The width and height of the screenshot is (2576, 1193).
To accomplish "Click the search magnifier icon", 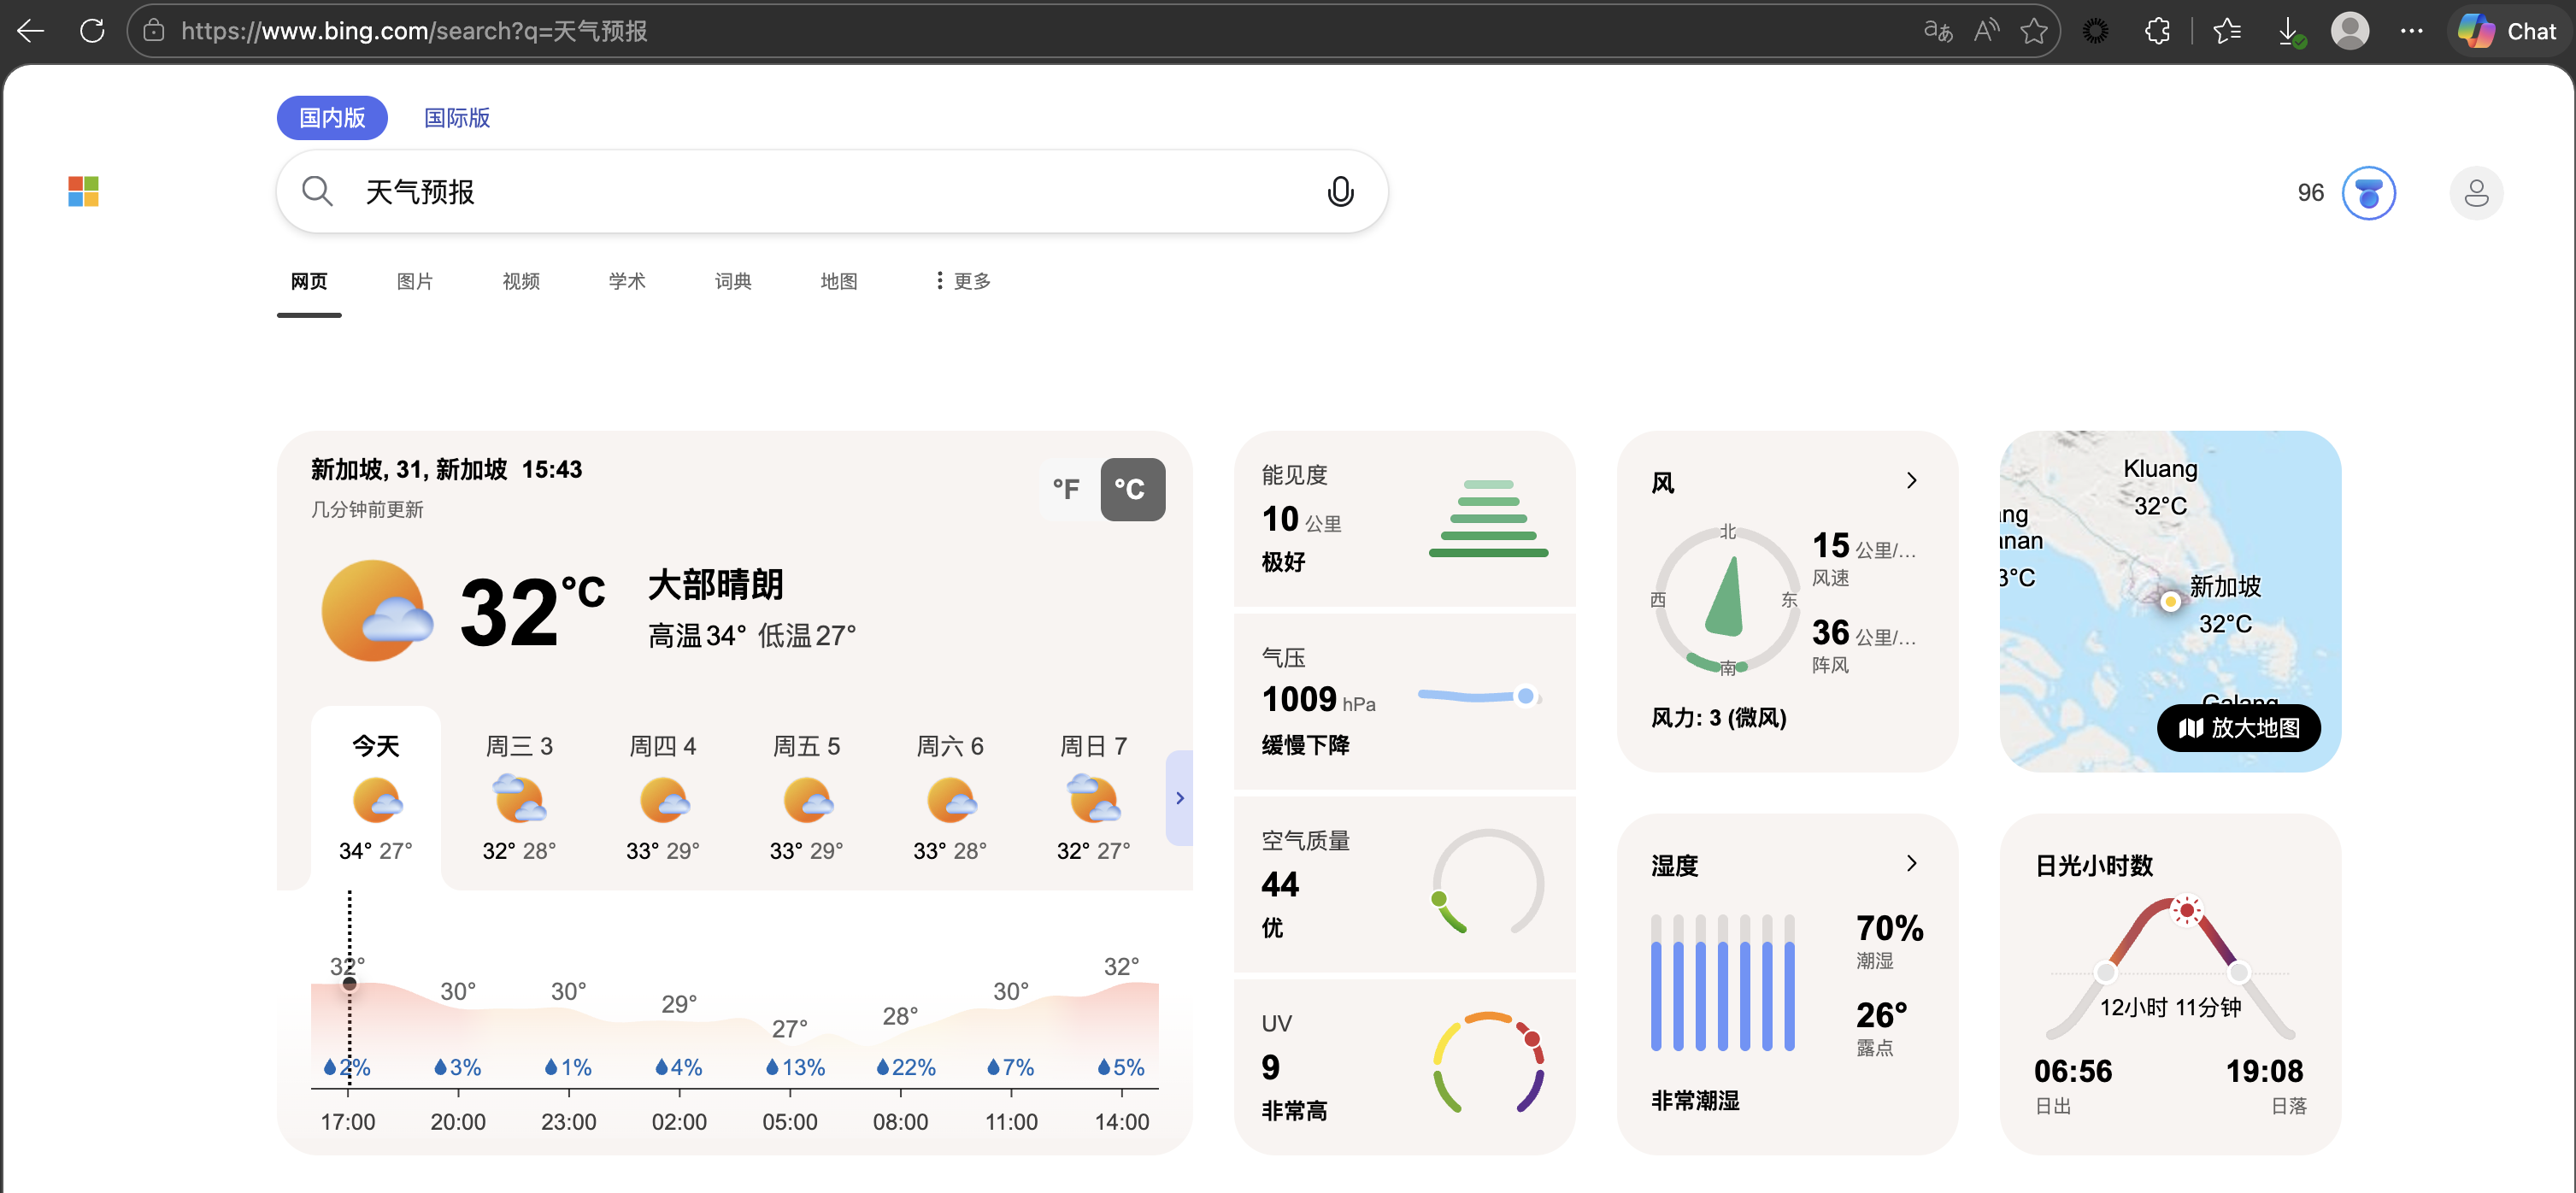I will pos(317,191).
